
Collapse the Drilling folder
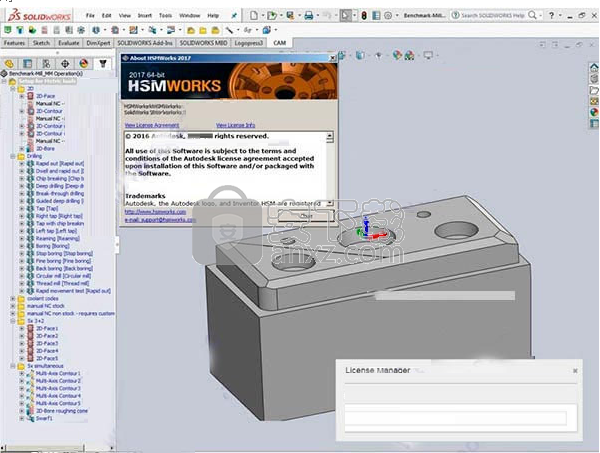click(13, 156)
